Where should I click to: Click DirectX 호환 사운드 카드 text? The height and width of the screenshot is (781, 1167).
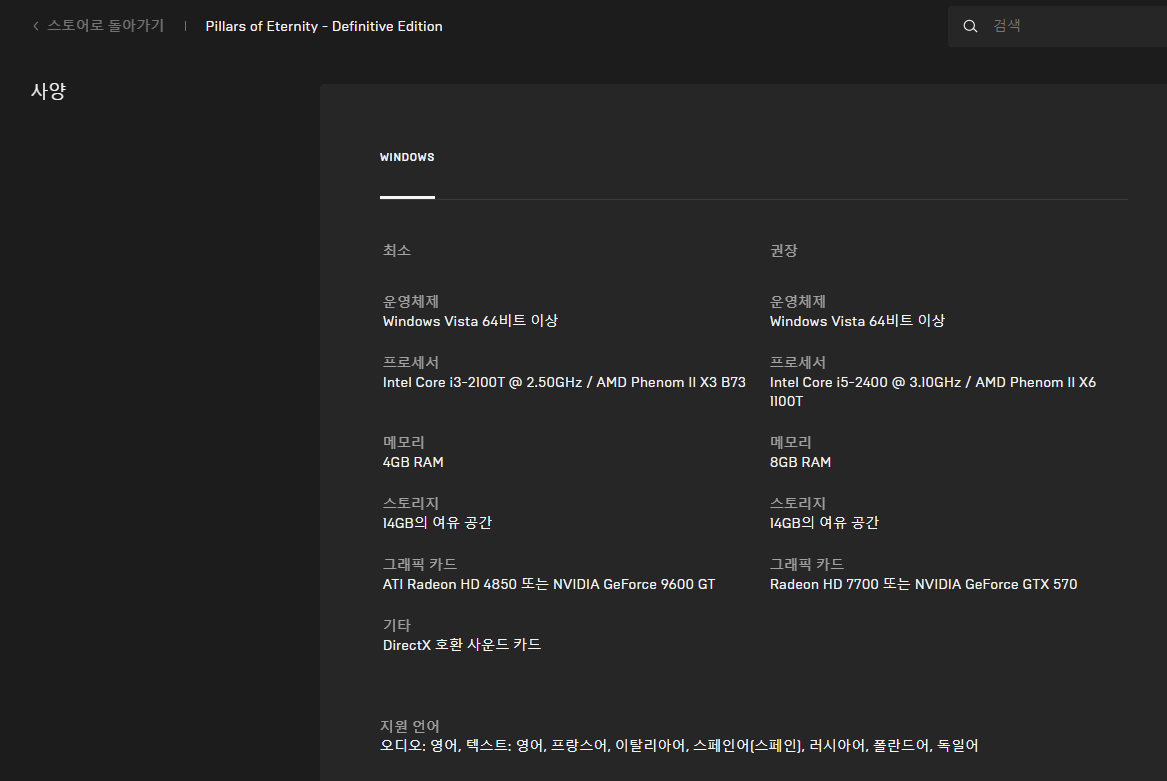pos(461,645)
